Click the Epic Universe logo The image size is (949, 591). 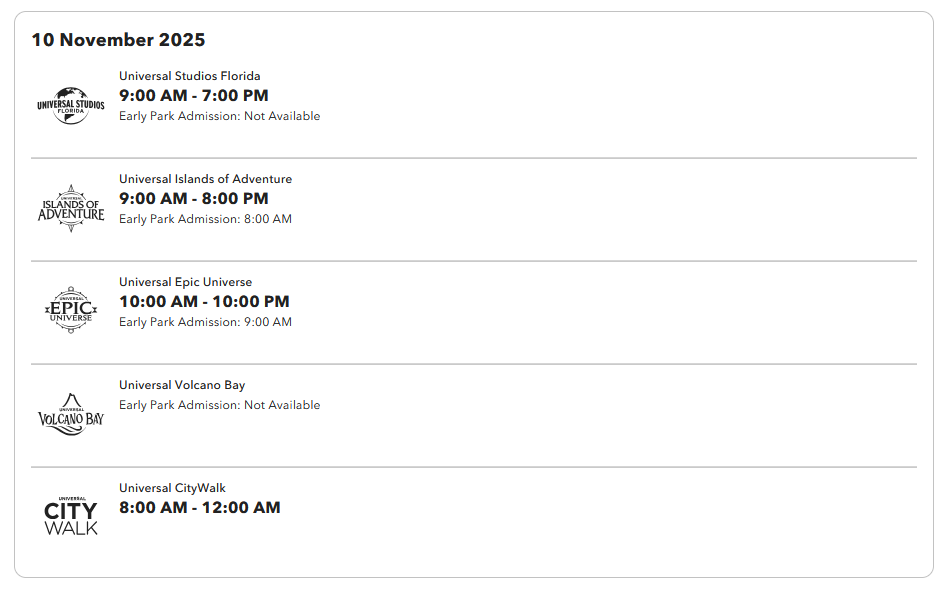click(71, 311)
